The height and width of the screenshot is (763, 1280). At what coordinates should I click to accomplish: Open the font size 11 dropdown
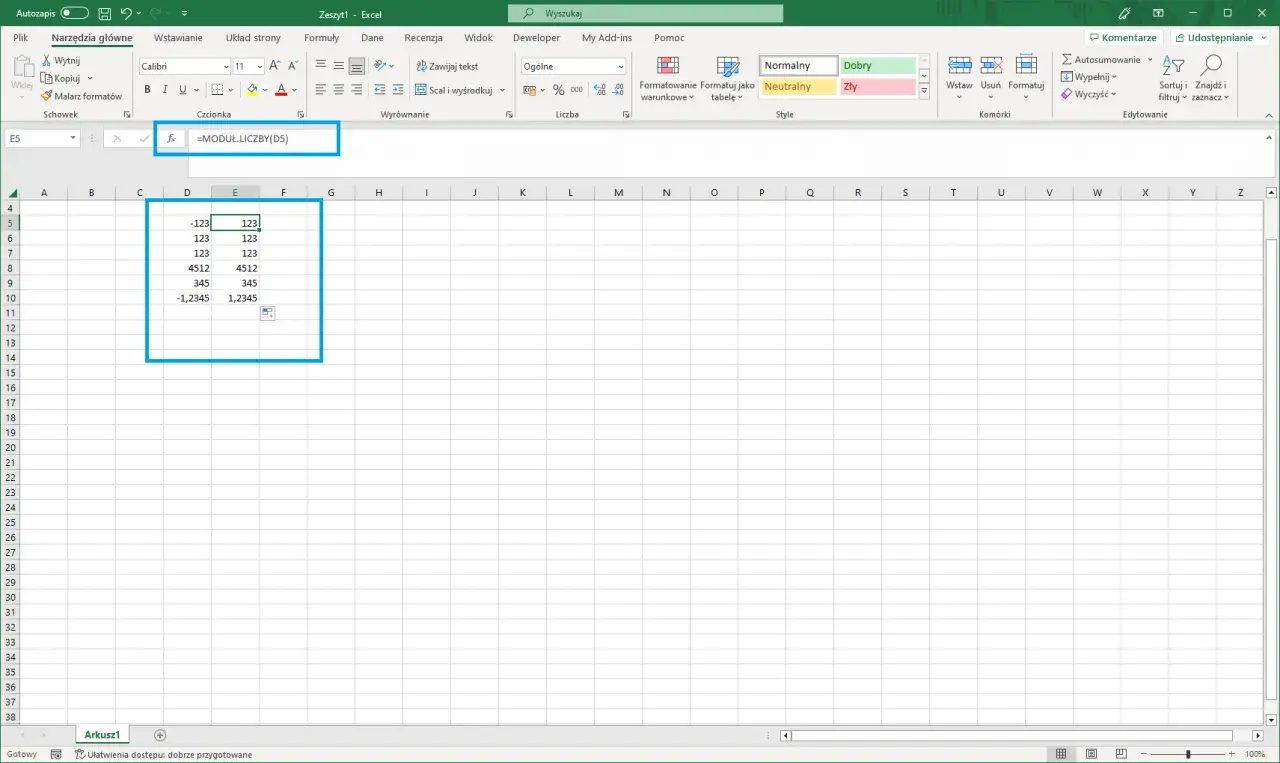point(260,66)
